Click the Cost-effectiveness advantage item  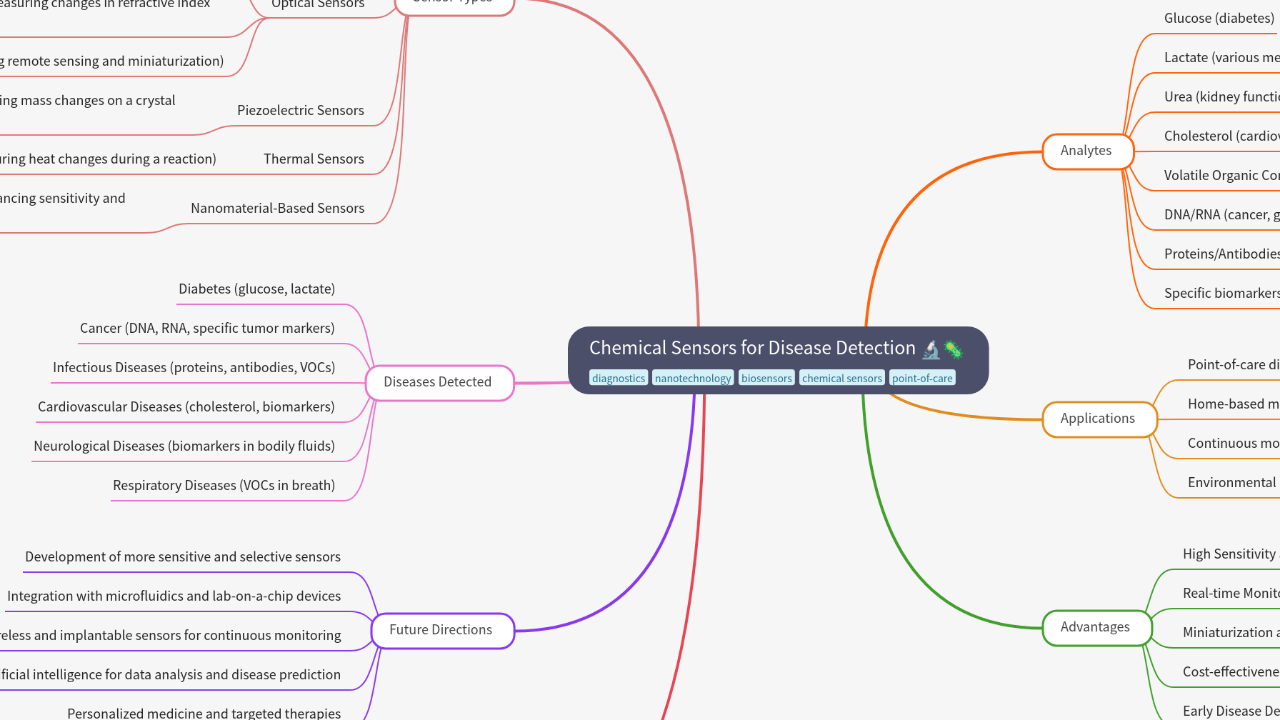point(1230,672)
